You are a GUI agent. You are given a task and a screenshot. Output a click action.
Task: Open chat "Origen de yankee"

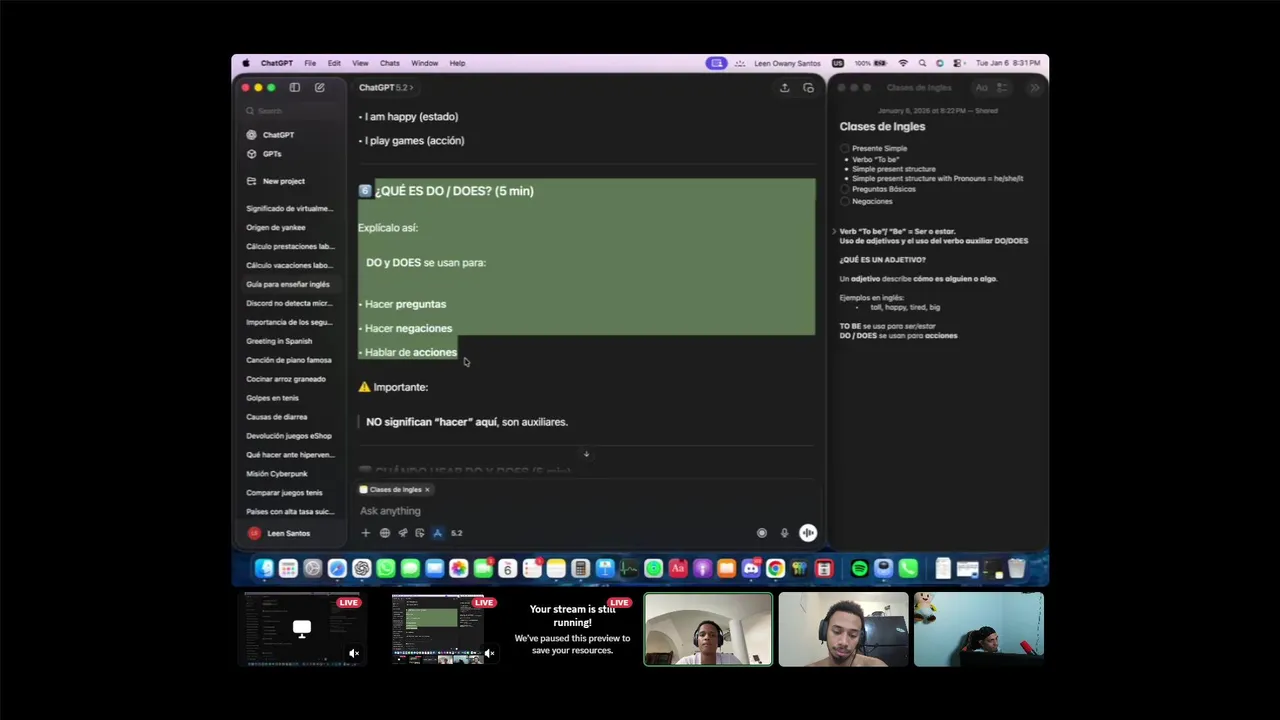276,227
